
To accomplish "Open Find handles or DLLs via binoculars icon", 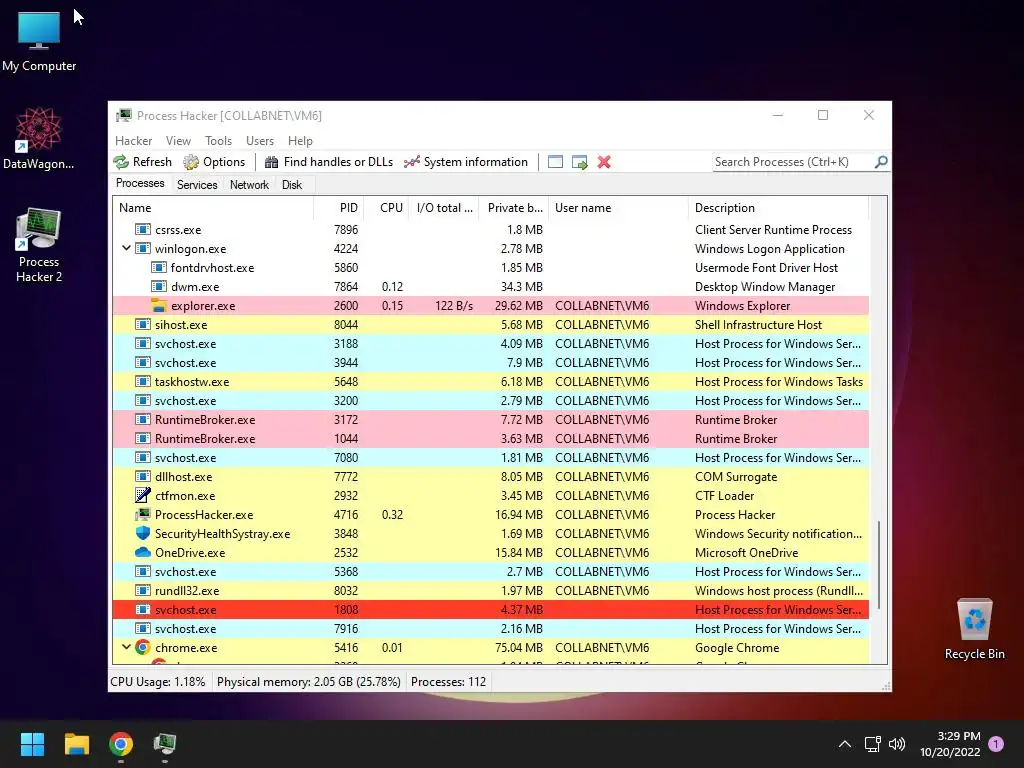I will [272, 162].
